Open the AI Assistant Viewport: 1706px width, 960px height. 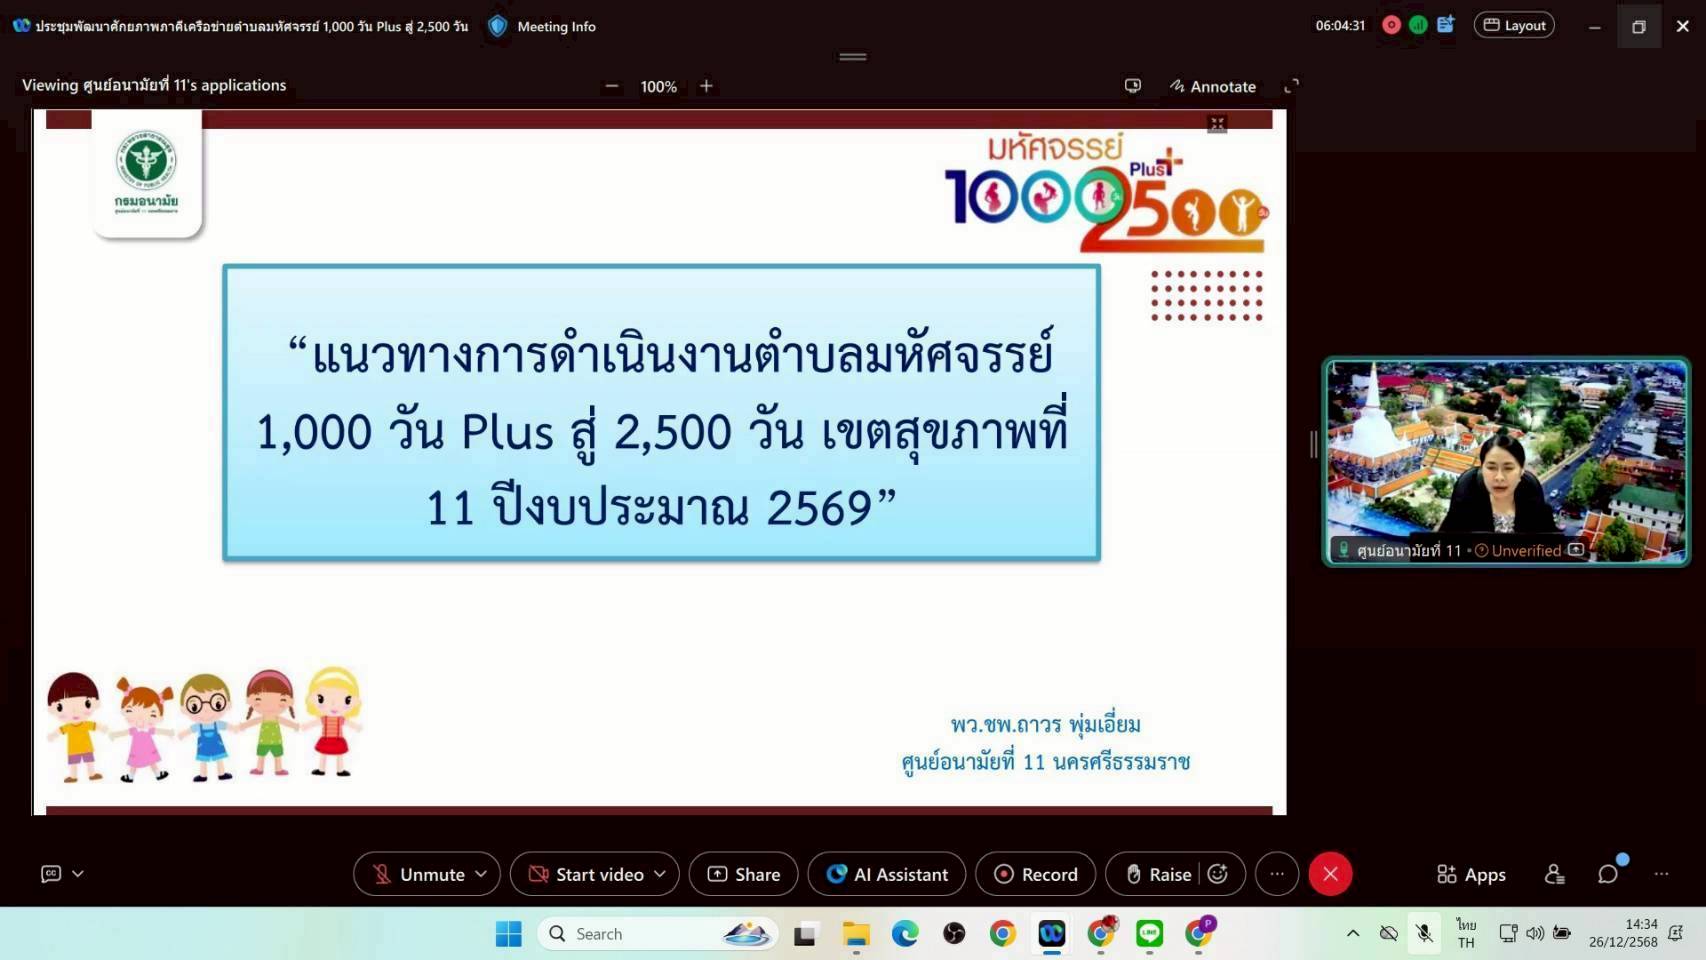tap(886, 874)
